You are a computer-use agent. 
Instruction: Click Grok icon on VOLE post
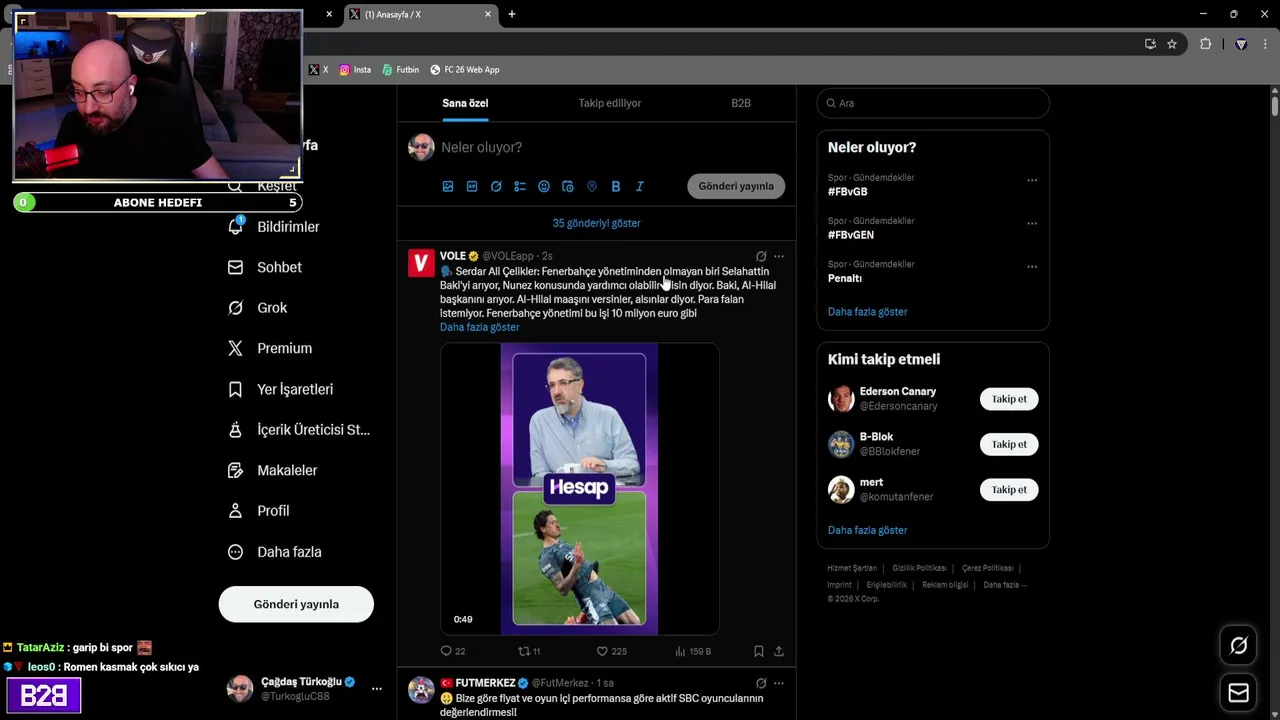pos(761,256)
